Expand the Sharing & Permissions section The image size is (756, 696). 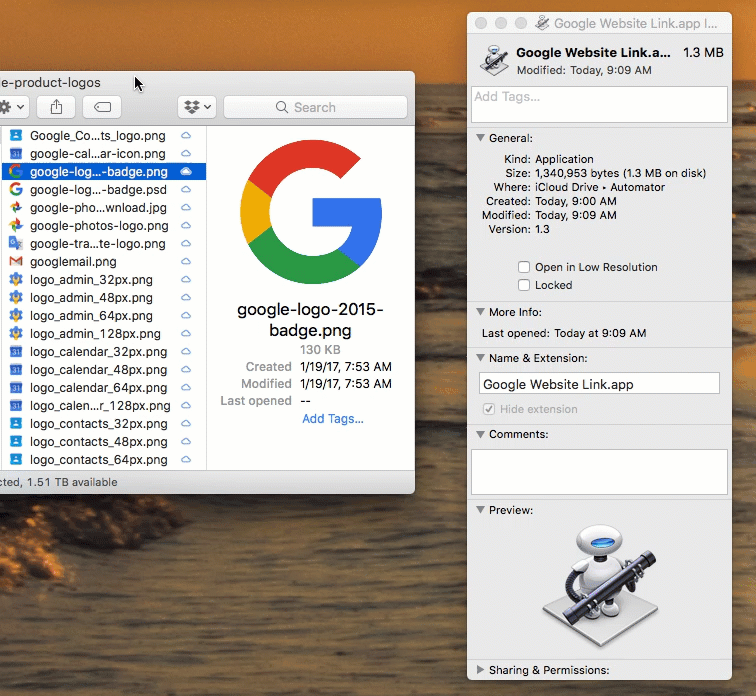(481, 670)
